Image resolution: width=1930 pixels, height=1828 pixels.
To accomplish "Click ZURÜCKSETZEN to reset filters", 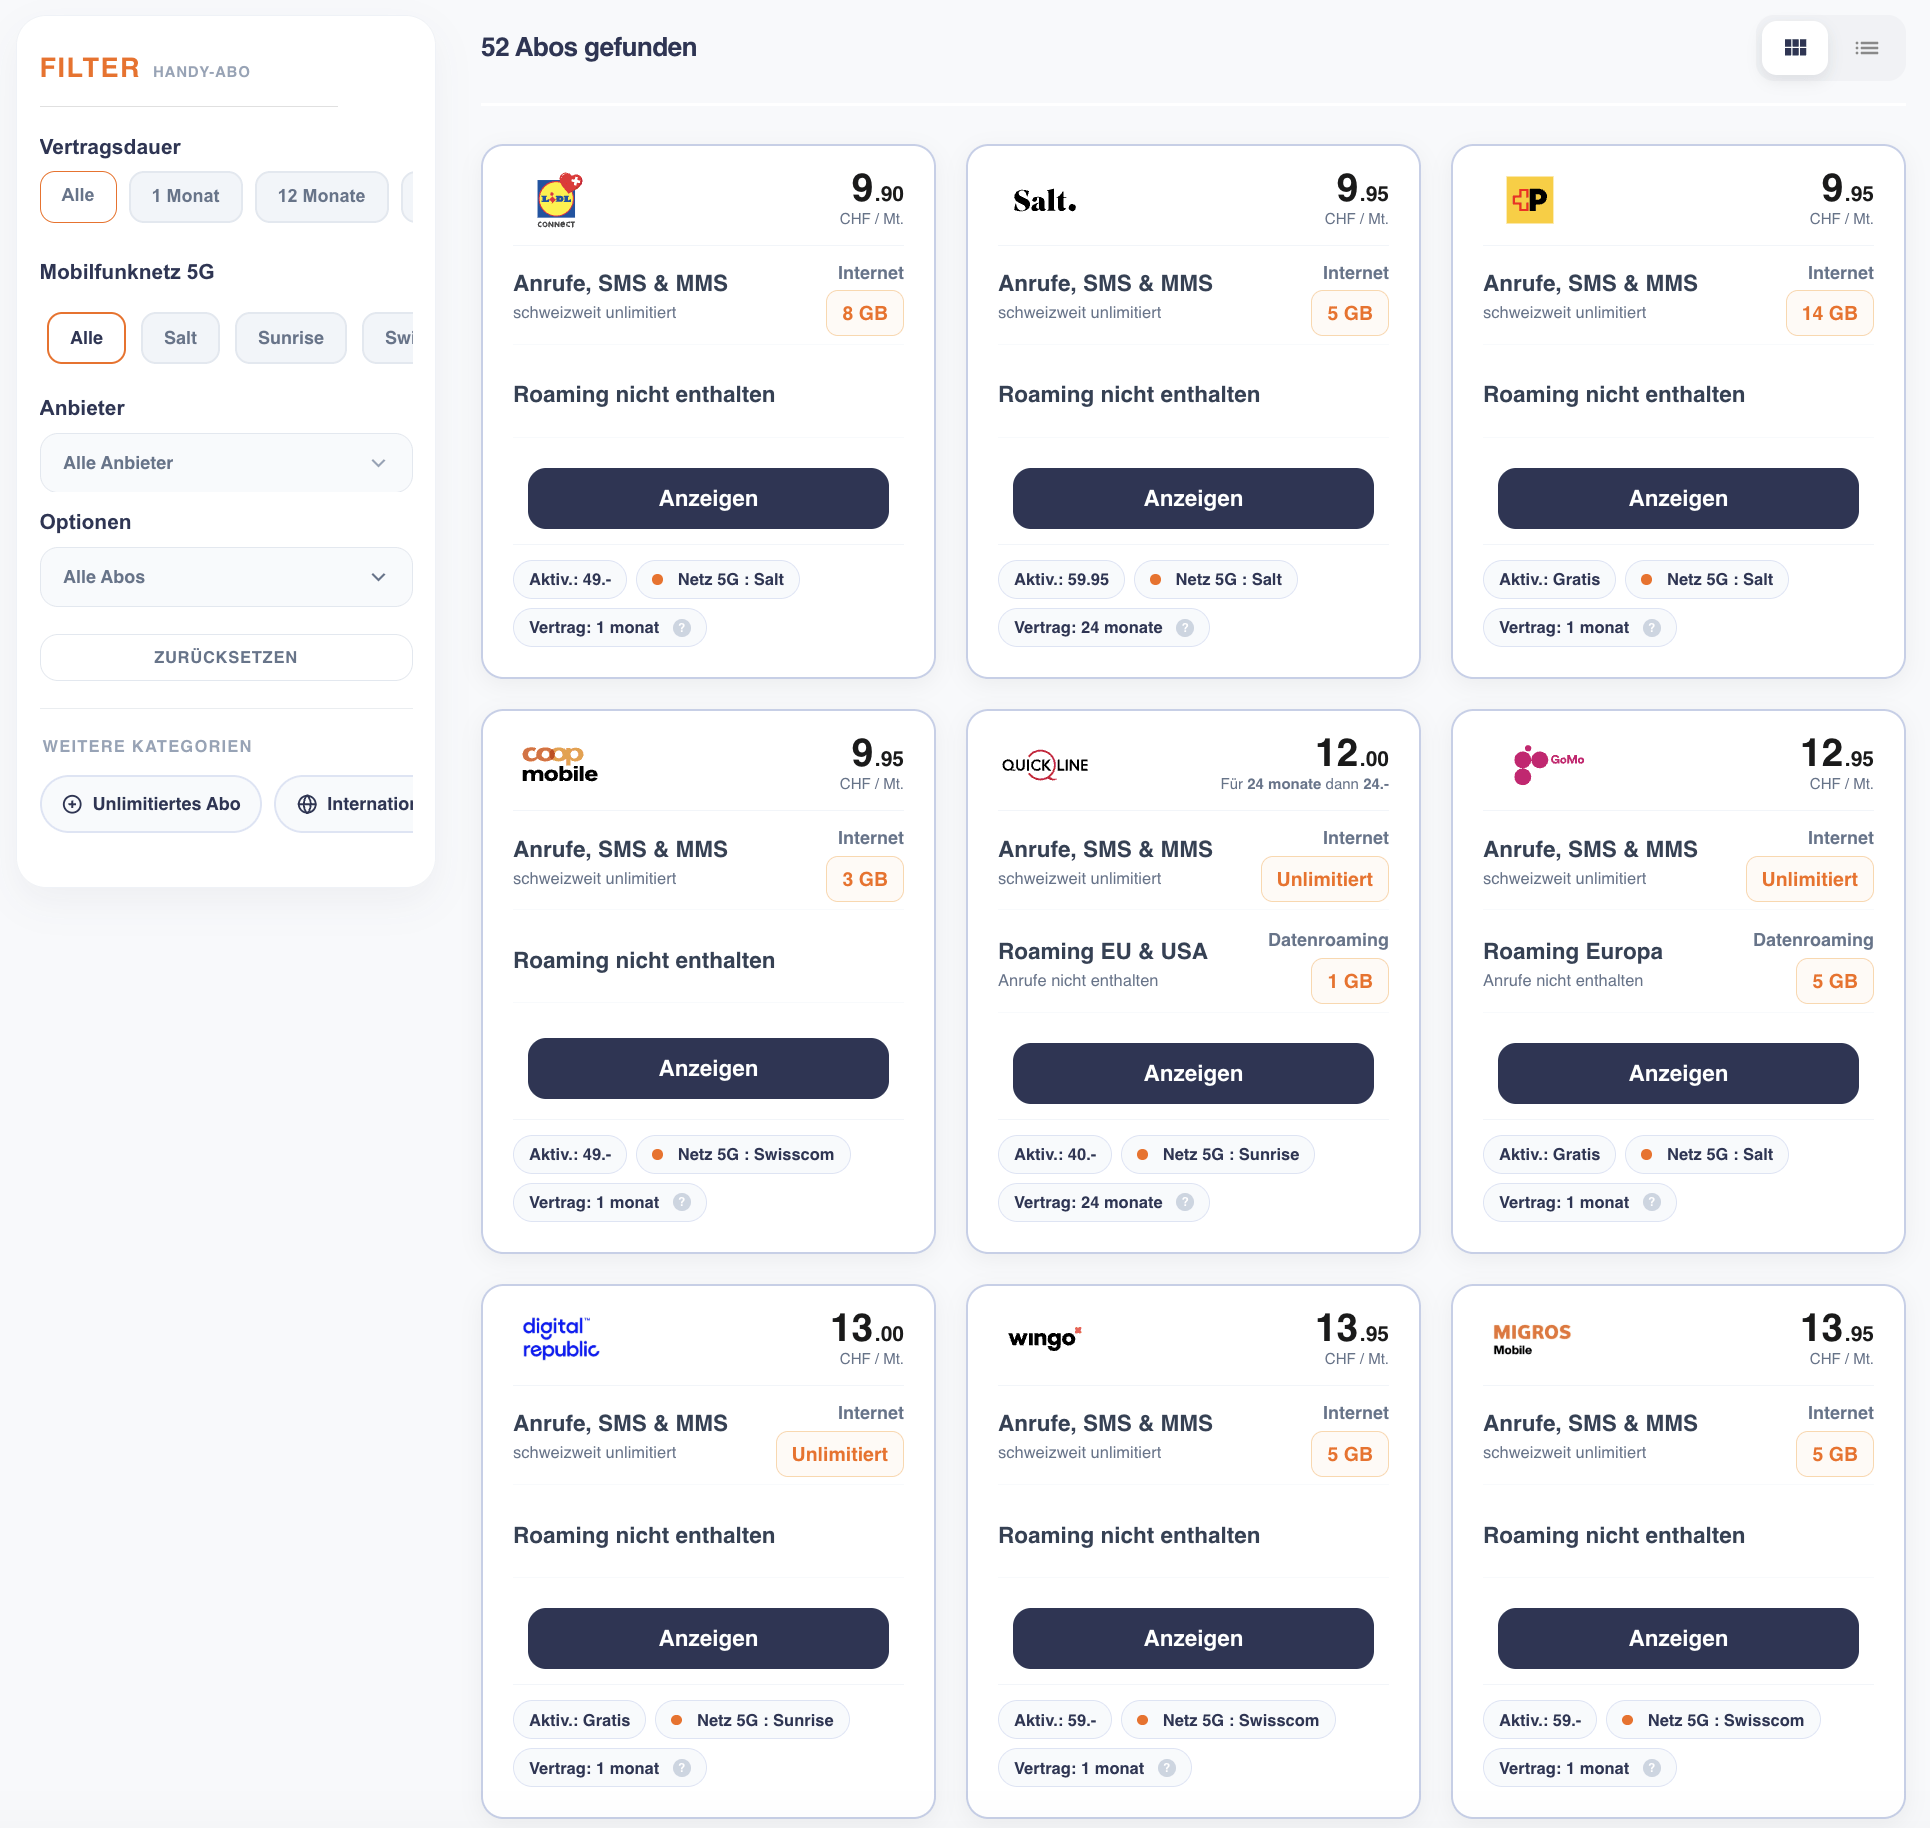I will click(226, 657).
